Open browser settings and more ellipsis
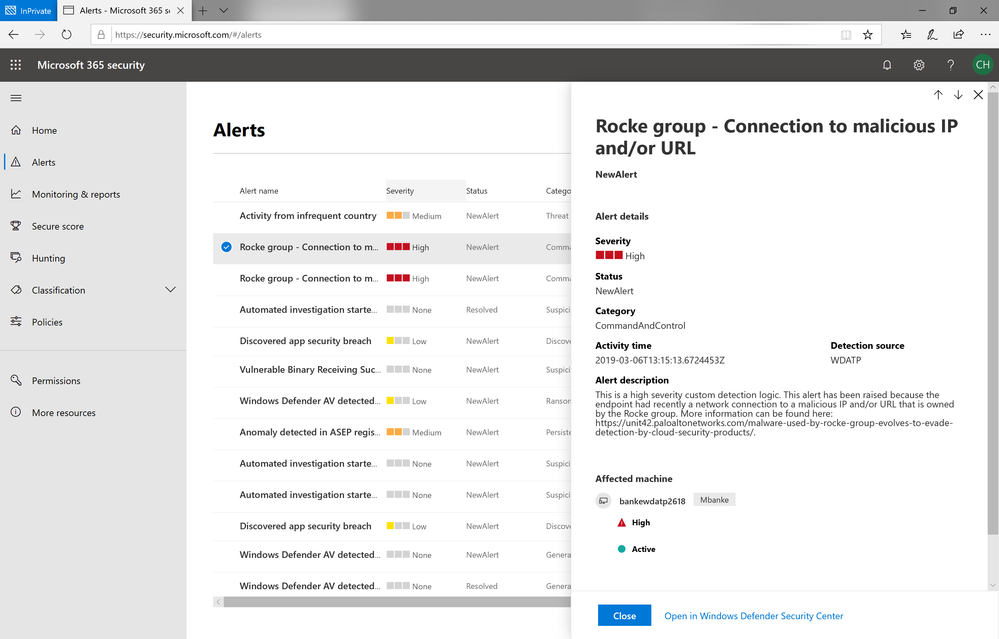This screenshot has width=999, height=639. 985,34
